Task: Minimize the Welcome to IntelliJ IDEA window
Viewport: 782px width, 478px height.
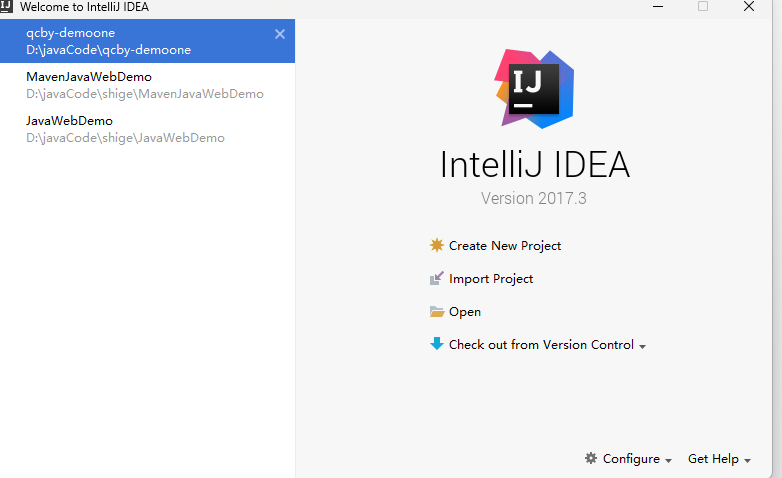Action: pyautogui.click(x=658, y=6)
